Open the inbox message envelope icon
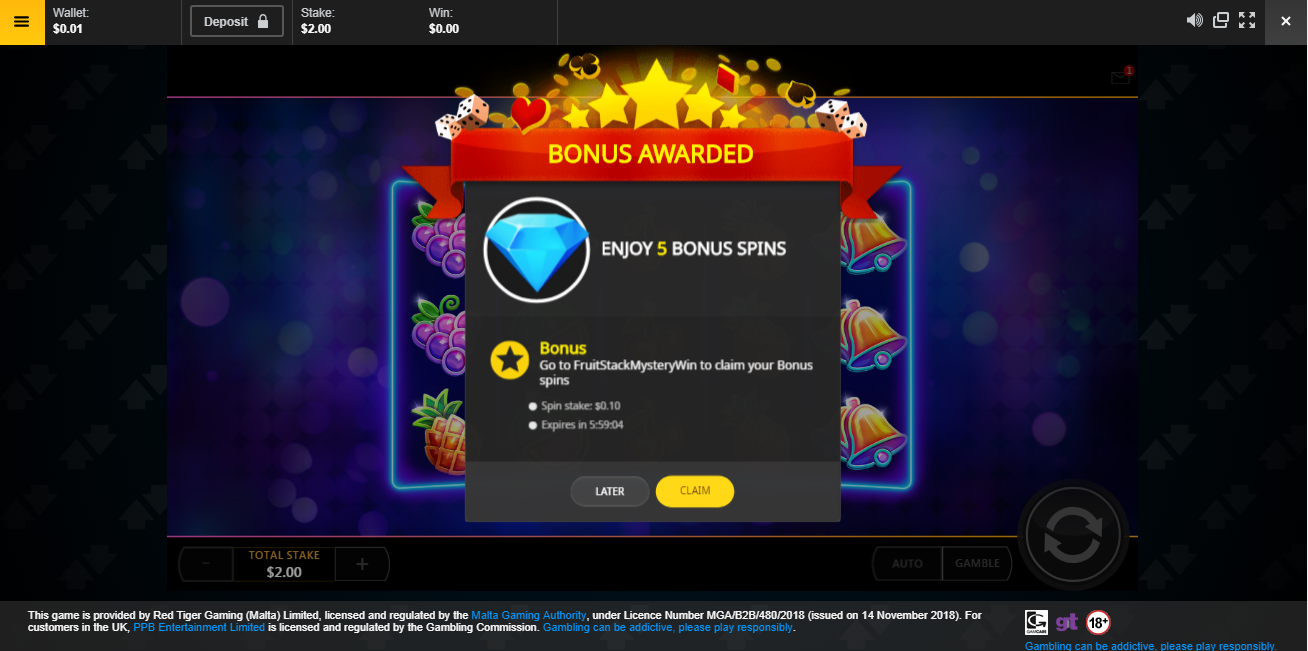The image size is (1308, 651). [x=1121, y=77]
